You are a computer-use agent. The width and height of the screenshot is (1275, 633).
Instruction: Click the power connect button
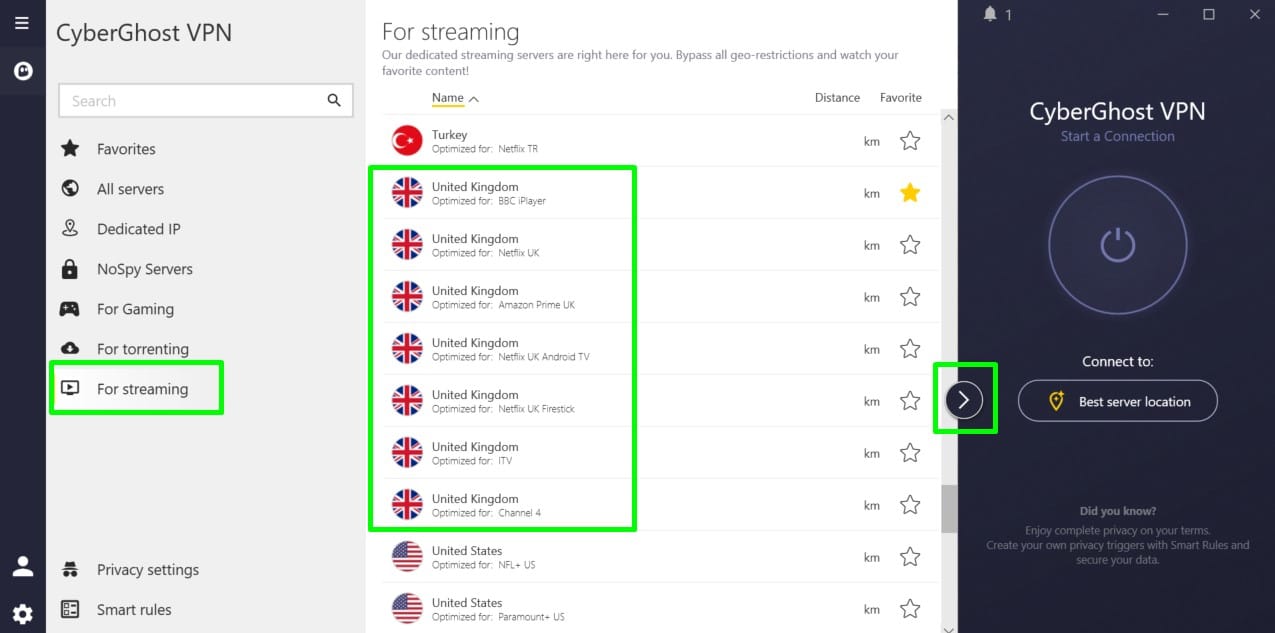(1117, 245)
